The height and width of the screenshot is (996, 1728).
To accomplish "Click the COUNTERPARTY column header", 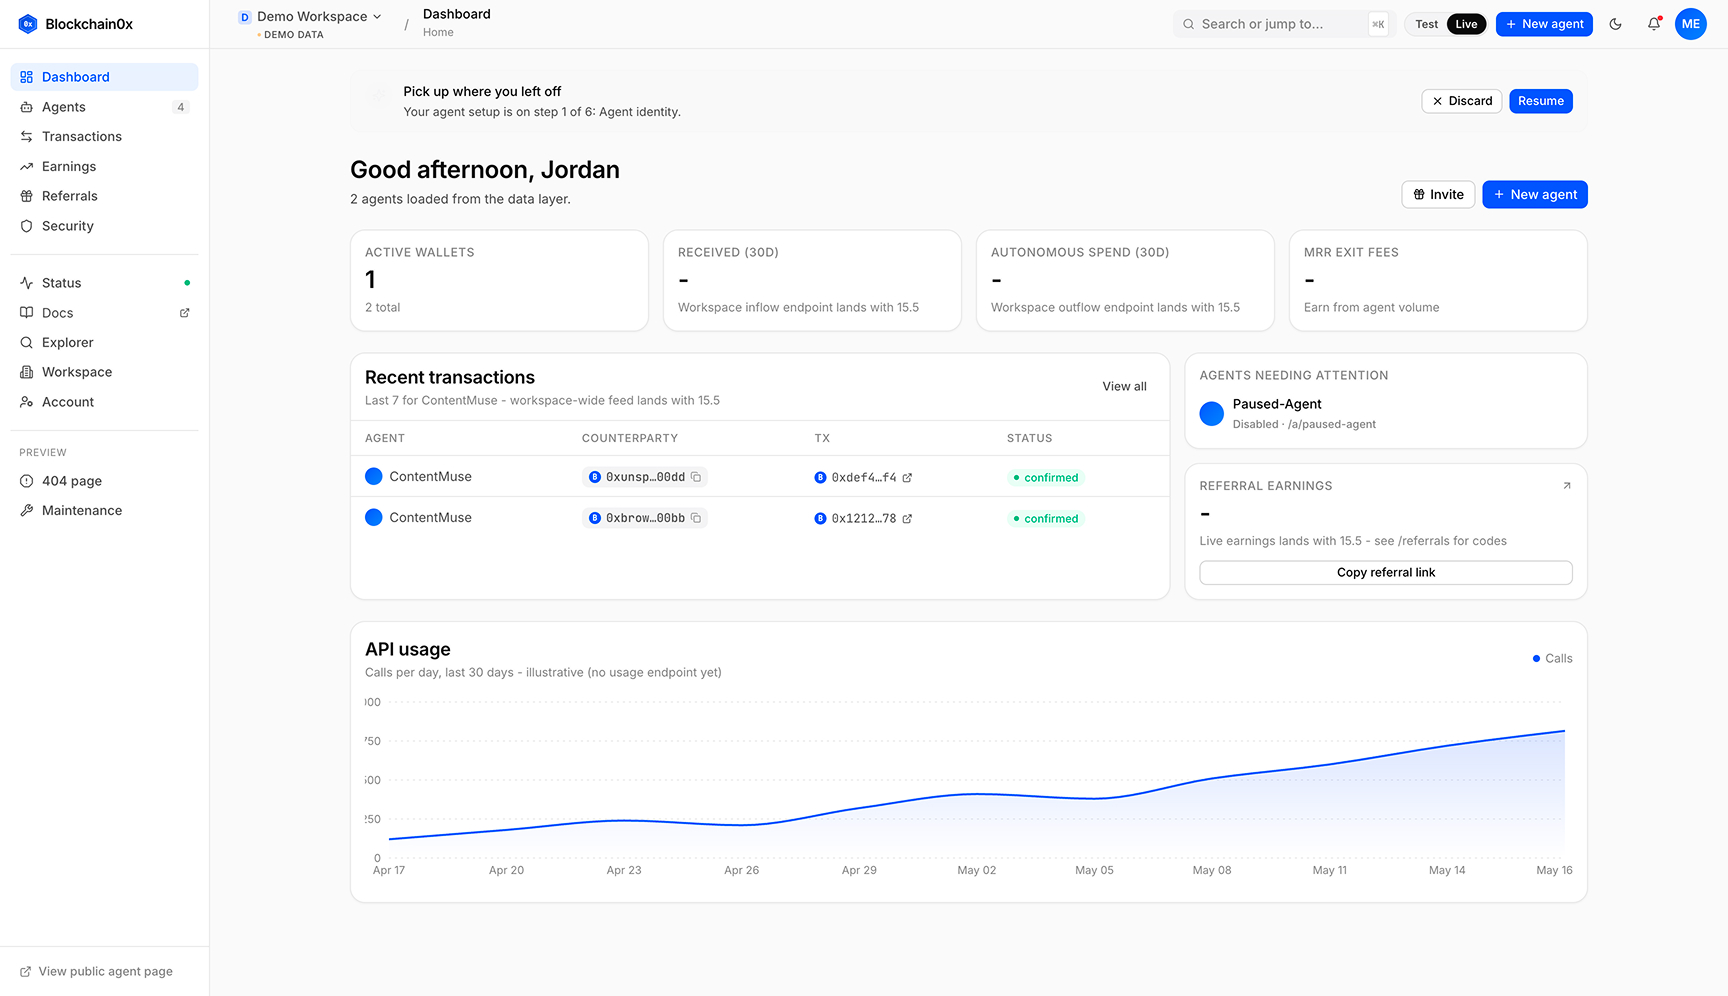I will click(630, 438).
